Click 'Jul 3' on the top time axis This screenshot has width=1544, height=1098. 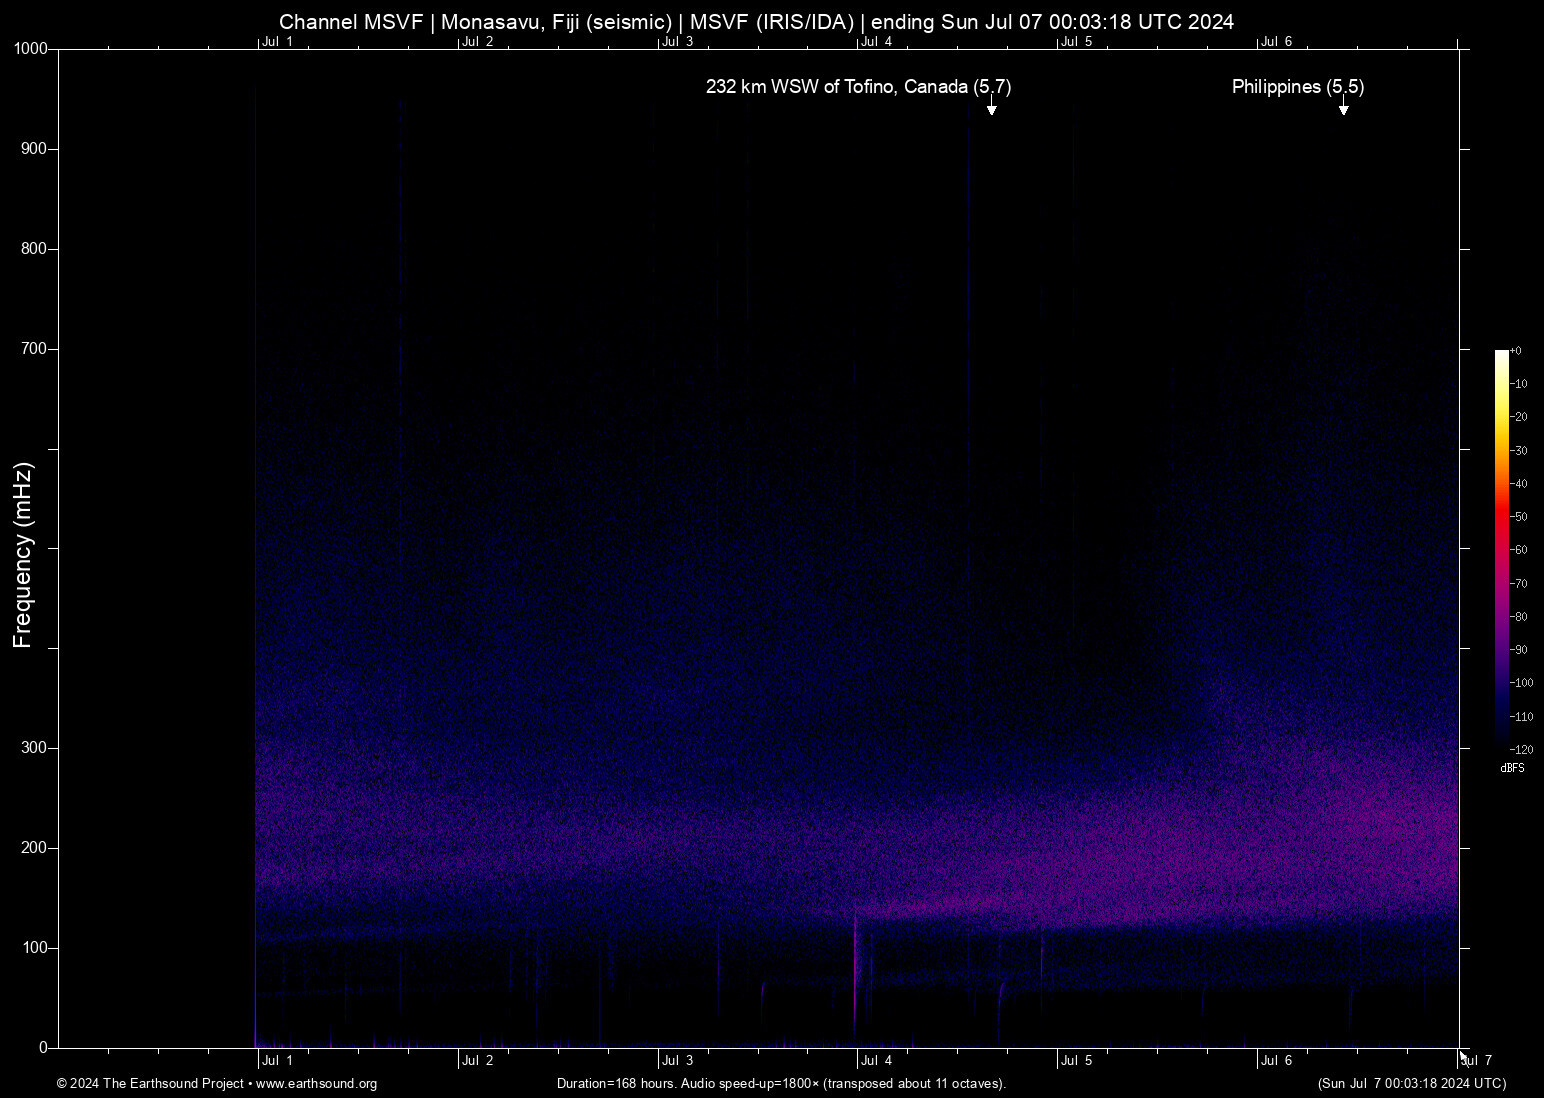pos(677,42)
